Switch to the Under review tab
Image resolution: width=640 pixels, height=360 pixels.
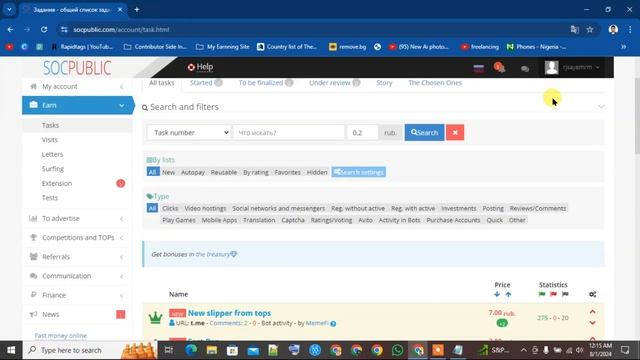coord(335,83)
